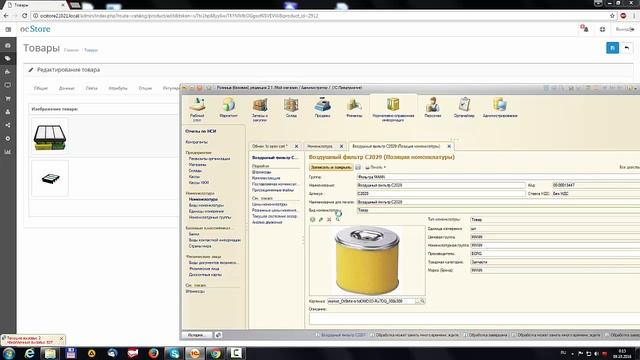The image size is (640, 360).
Task: Click Группа input field in 1C form
Action: 498,177
